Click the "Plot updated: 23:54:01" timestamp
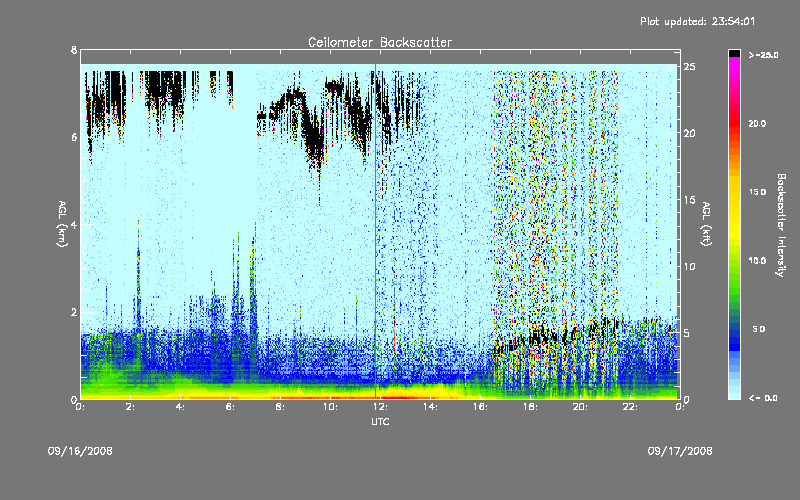The height and width of the screenshot is (500, 800). [697, 21]
